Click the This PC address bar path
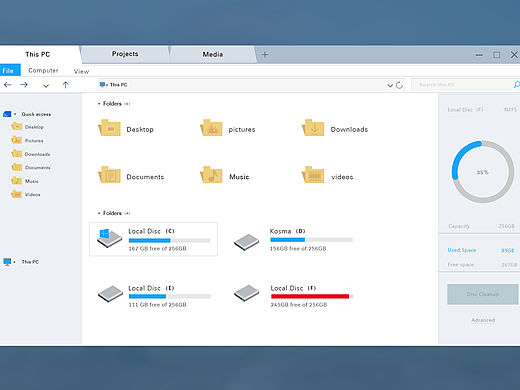 point(119,85)
